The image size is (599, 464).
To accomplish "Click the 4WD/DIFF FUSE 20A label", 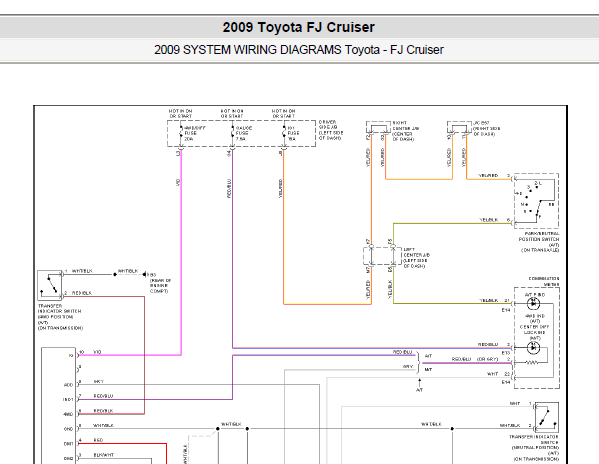I will [194, 134].
